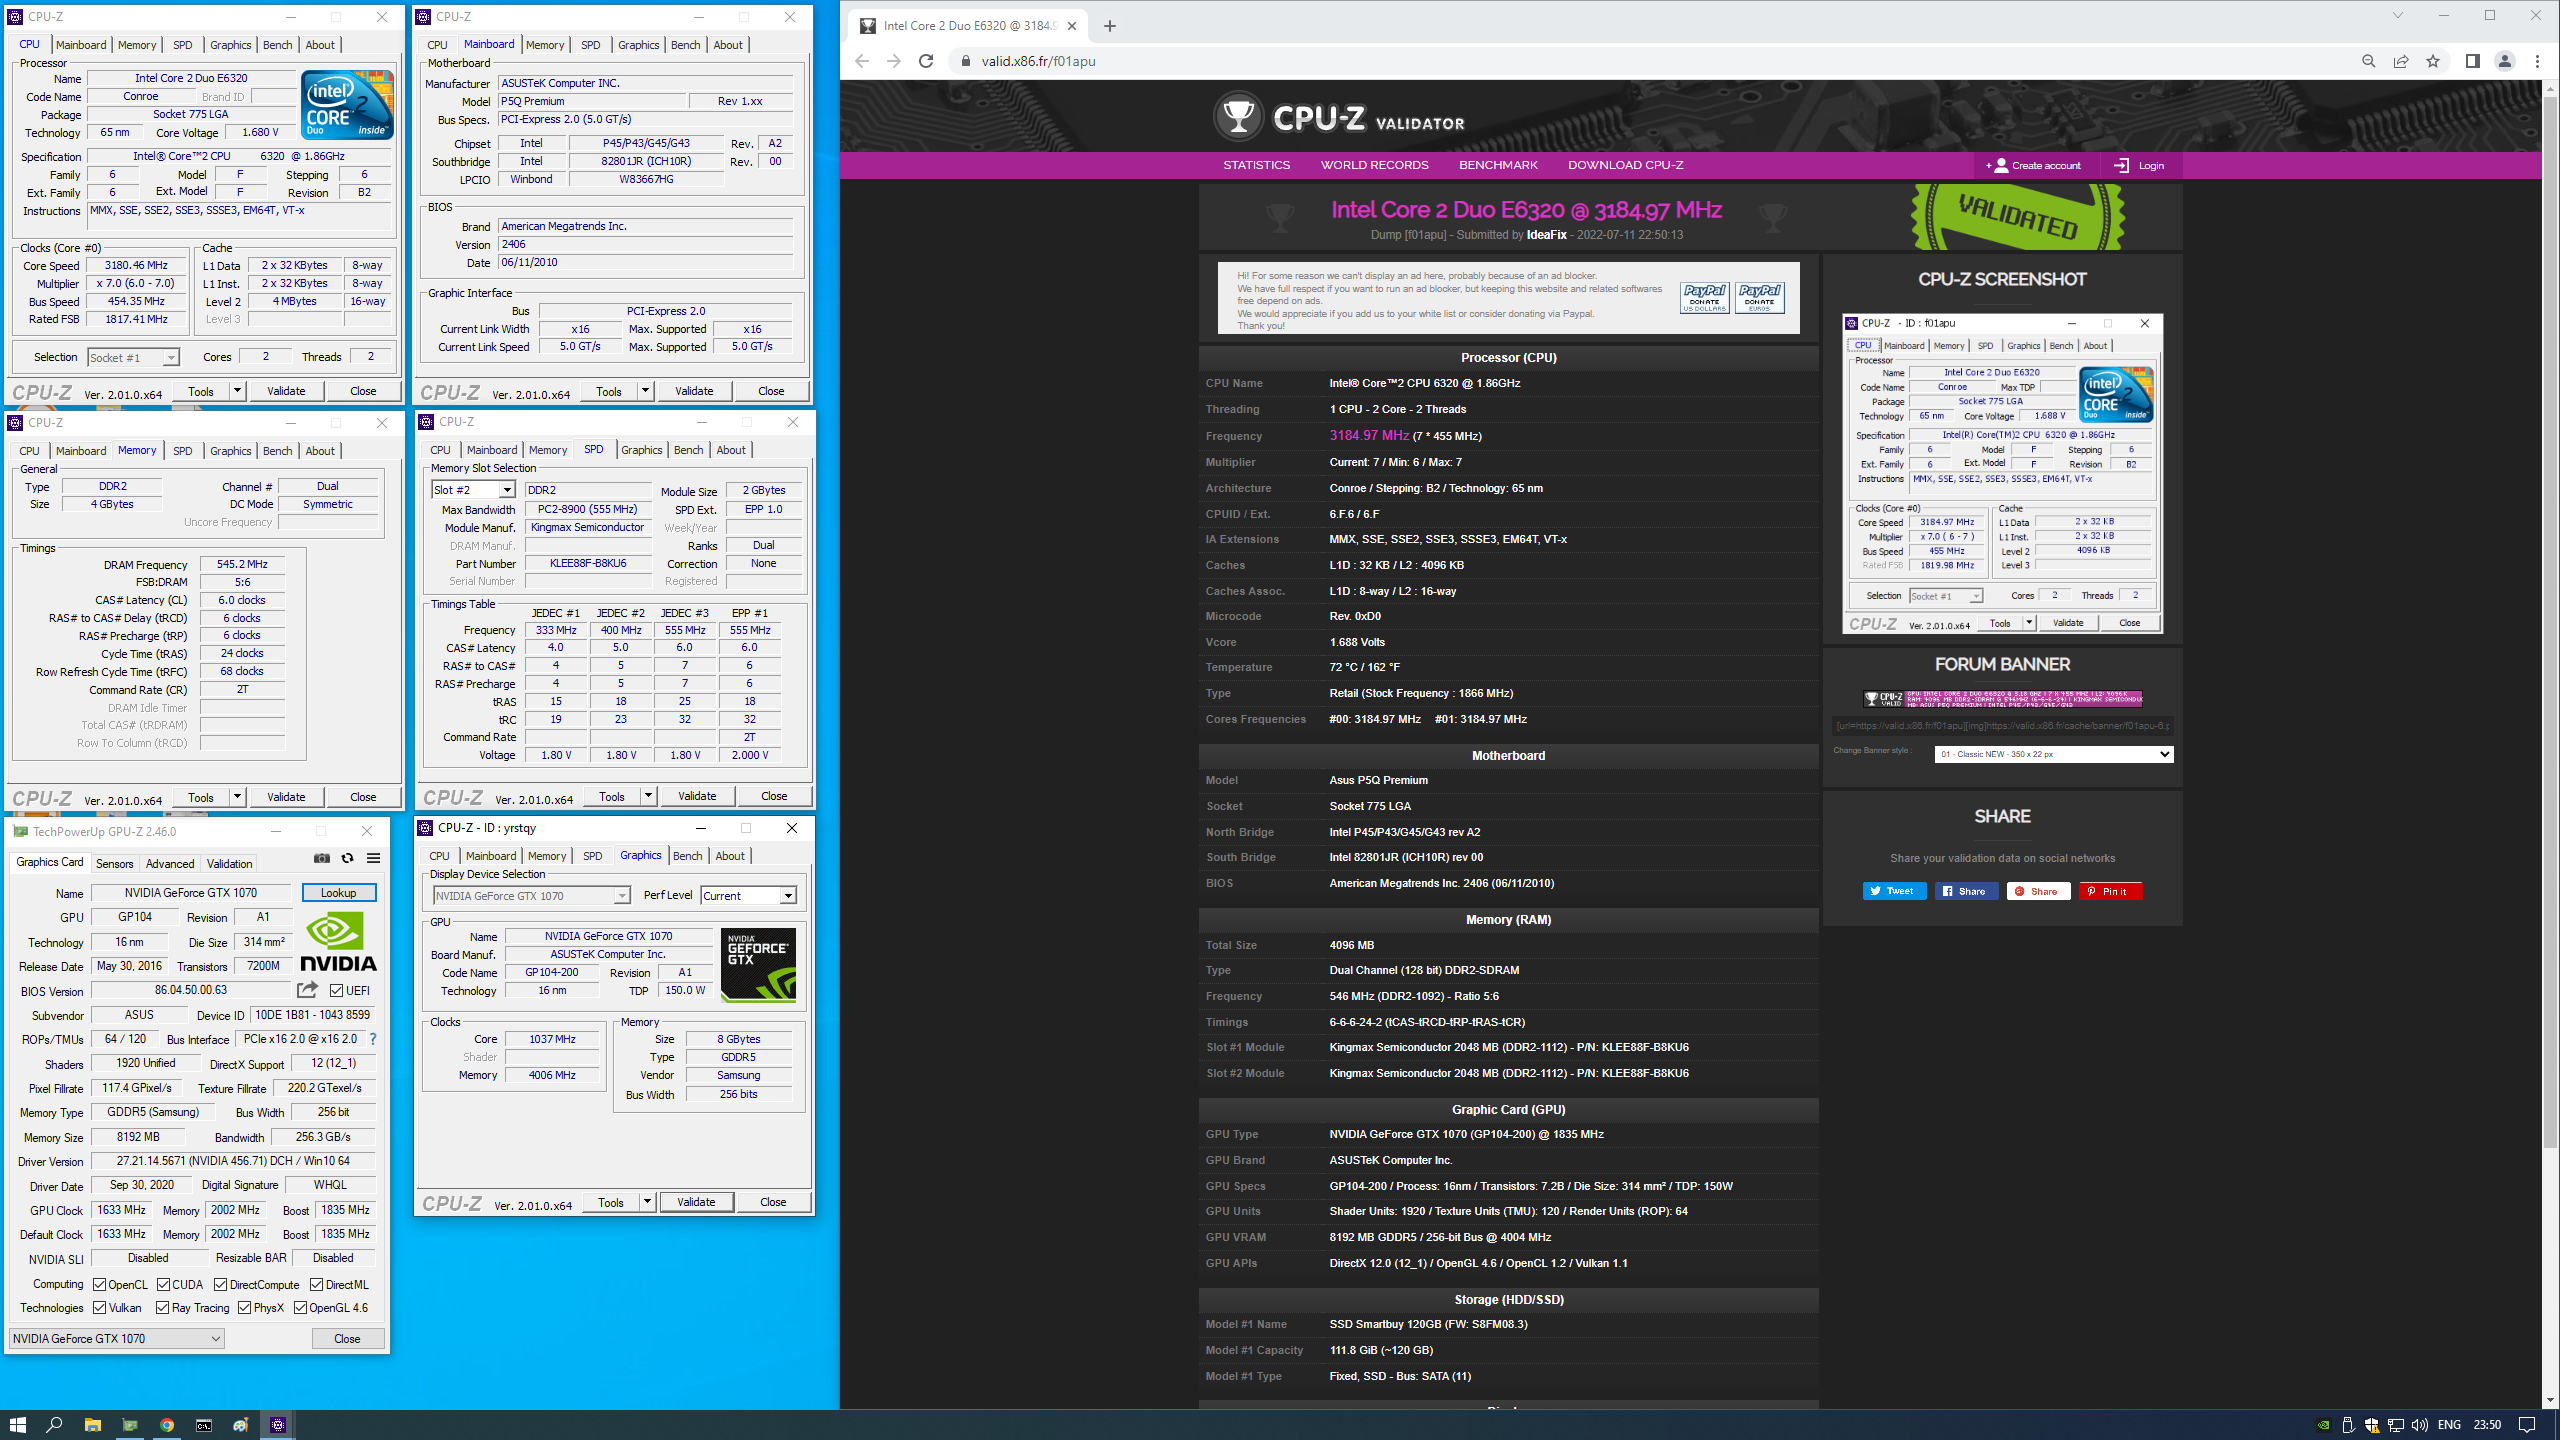The width and height of the screenshot is (2560, 1440).
Task: Open Perf Level Current dropdown
Action: click(748, 896)
